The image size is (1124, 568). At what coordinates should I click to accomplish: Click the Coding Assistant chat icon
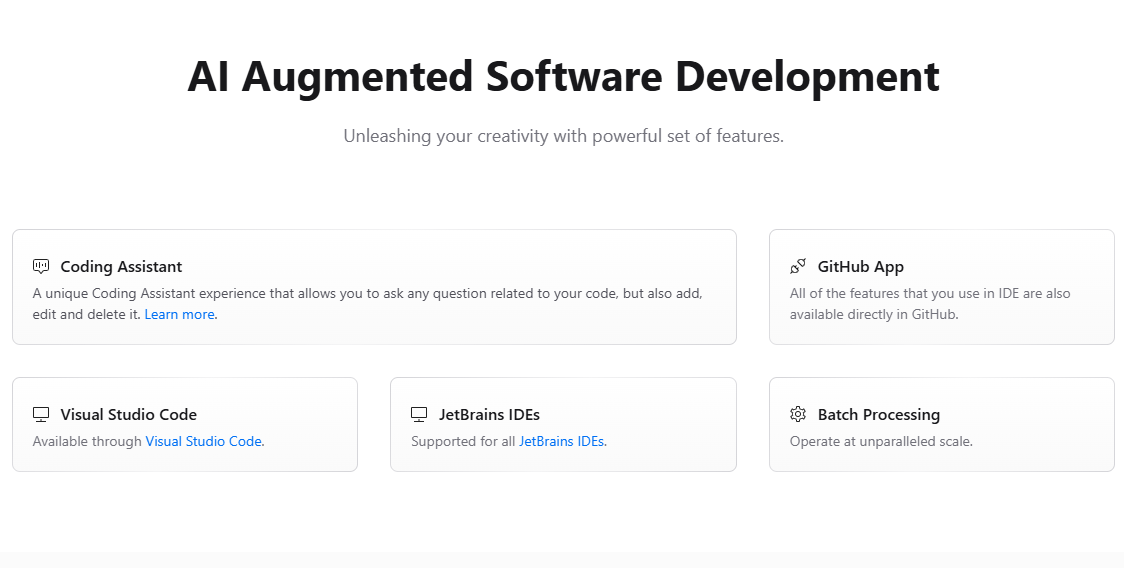[41, 267]
